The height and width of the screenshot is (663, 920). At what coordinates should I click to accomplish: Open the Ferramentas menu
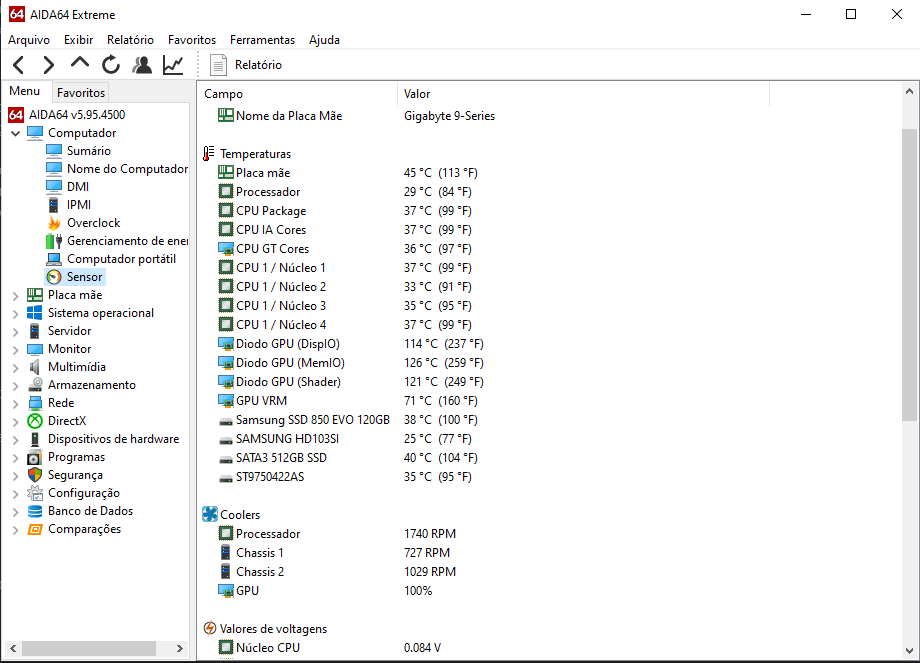pyautogui.click(x=262, y=40)
